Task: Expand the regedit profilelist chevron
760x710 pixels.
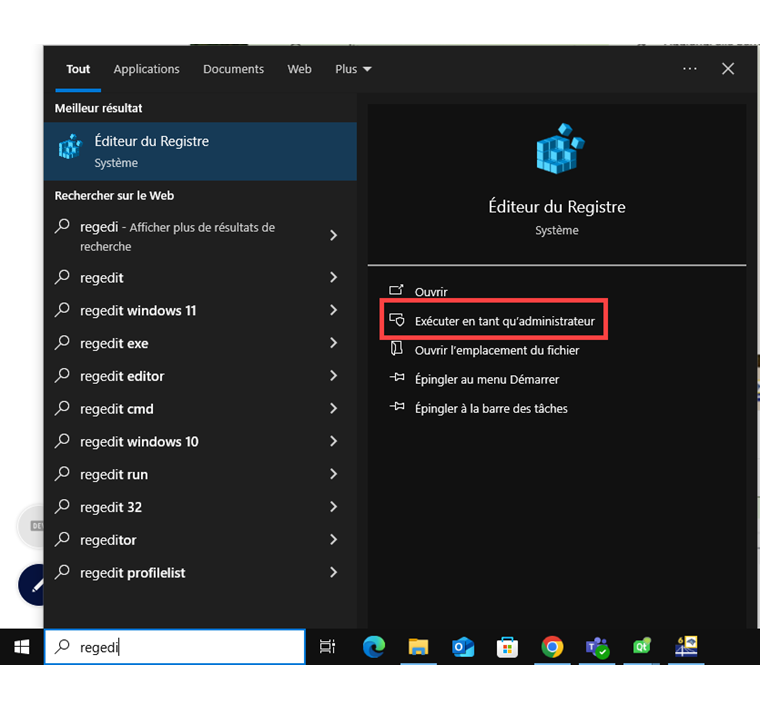Action: coord(333,572)
